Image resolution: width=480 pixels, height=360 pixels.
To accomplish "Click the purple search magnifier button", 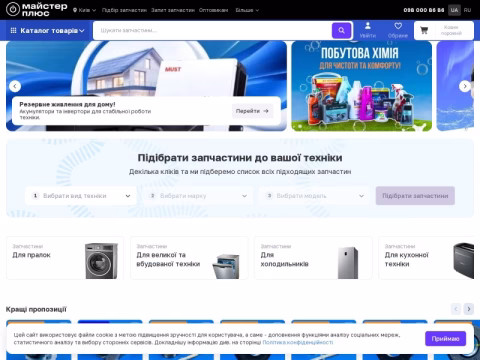I will coord(341,30).
